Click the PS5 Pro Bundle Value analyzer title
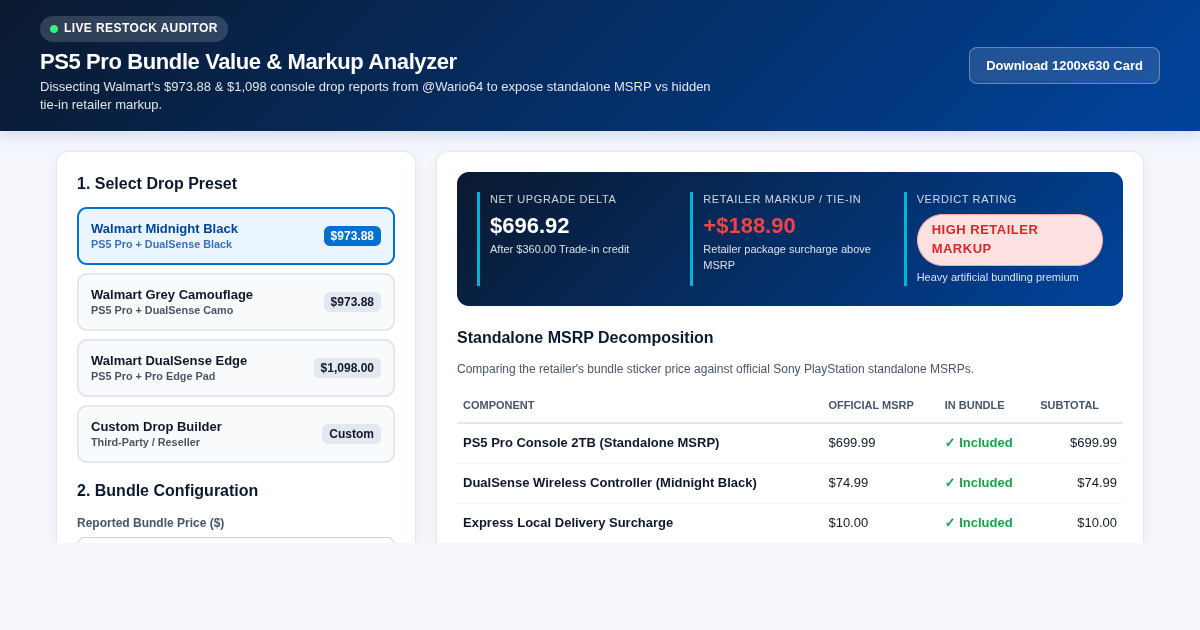The height and width of the screenshot is (630, 1200). pyautogui.click(x=248, y=61)
